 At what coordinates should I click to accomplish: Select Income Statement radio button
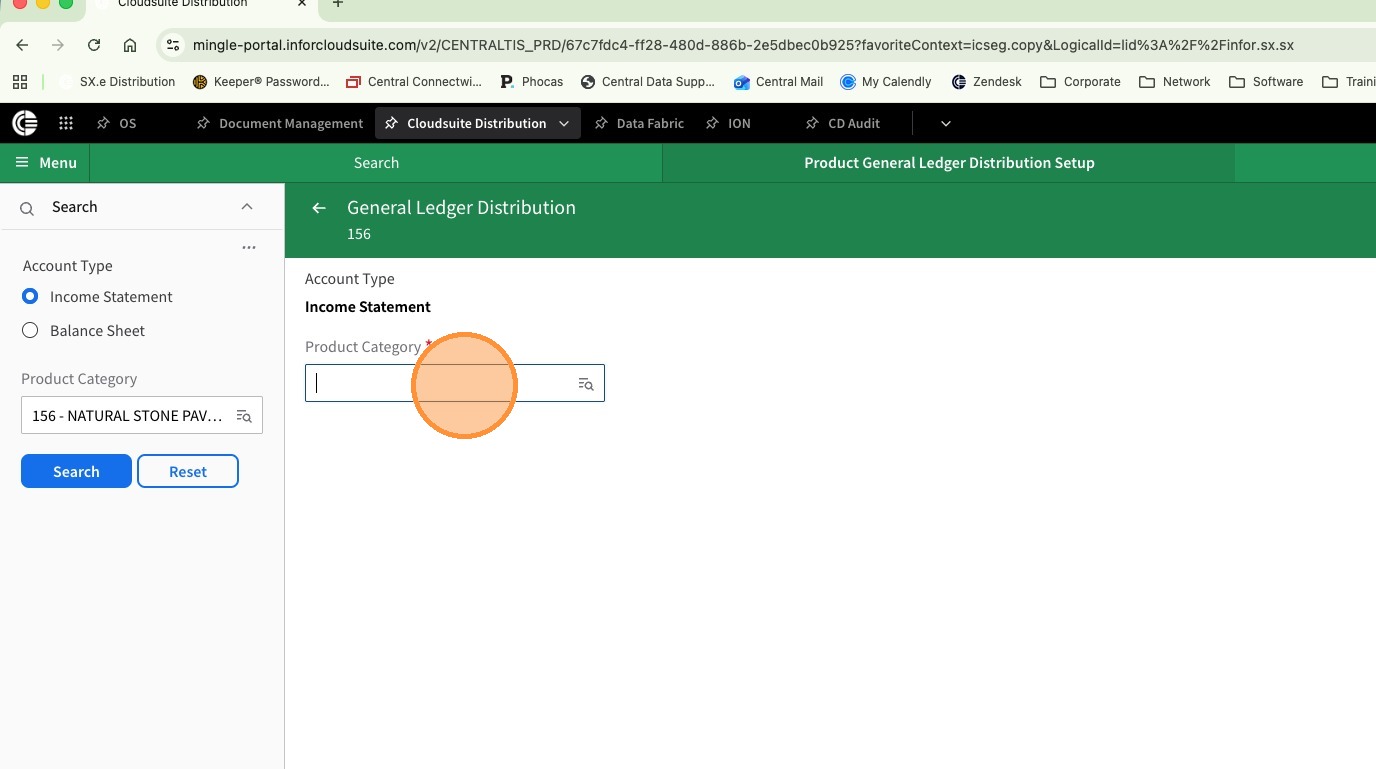point(30,297)
